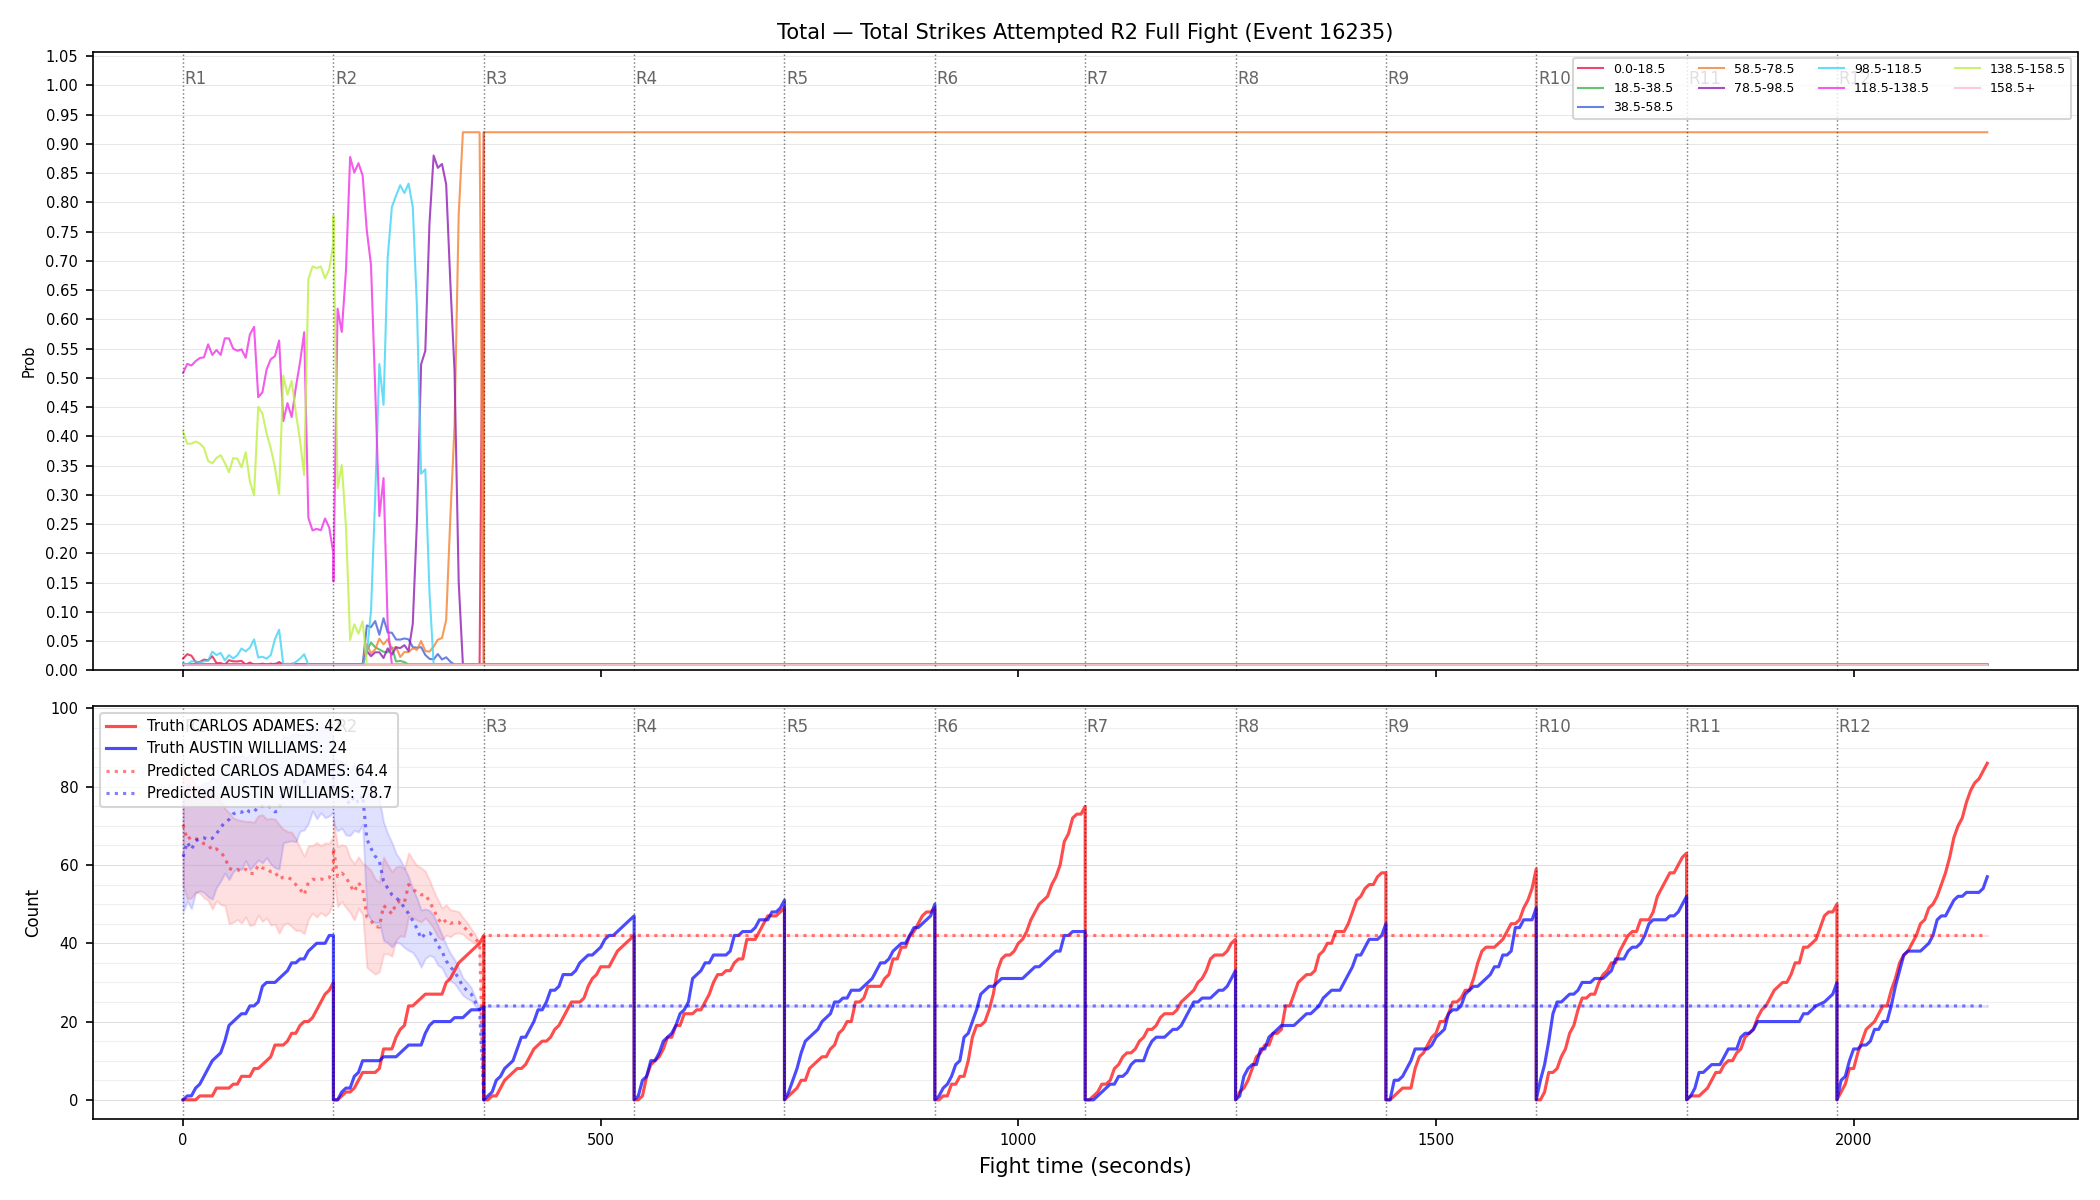Click the 158.5+ pink legend entry
The width and height of the screenshot is (2100, 1200).
tap(1994, 88)
